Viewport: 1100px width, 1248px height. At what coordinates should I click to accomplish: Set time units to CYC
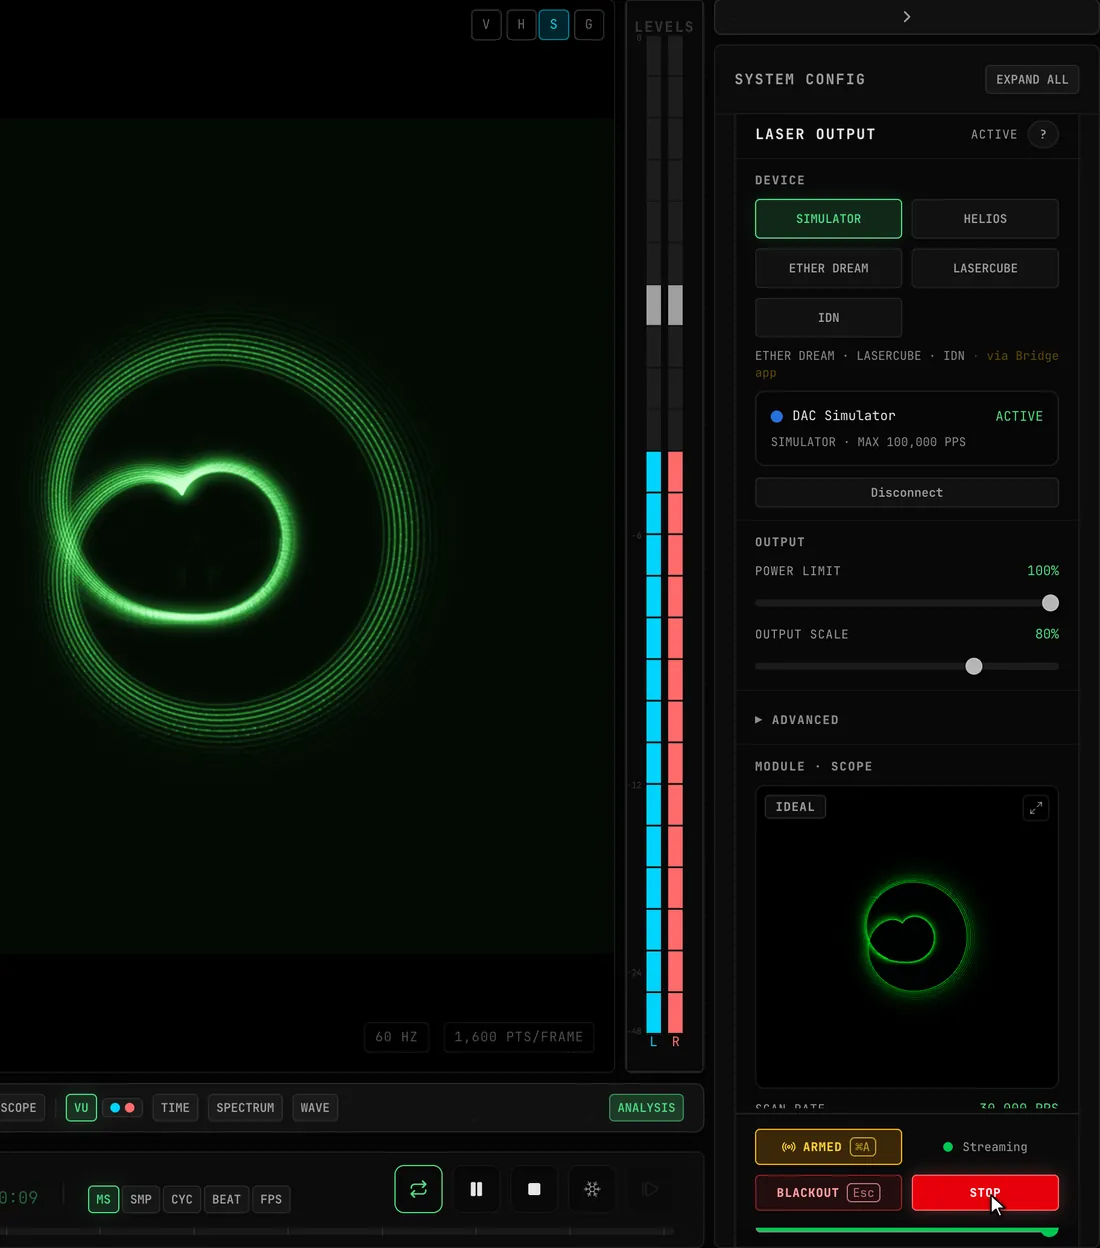[x=182, y=1199]
